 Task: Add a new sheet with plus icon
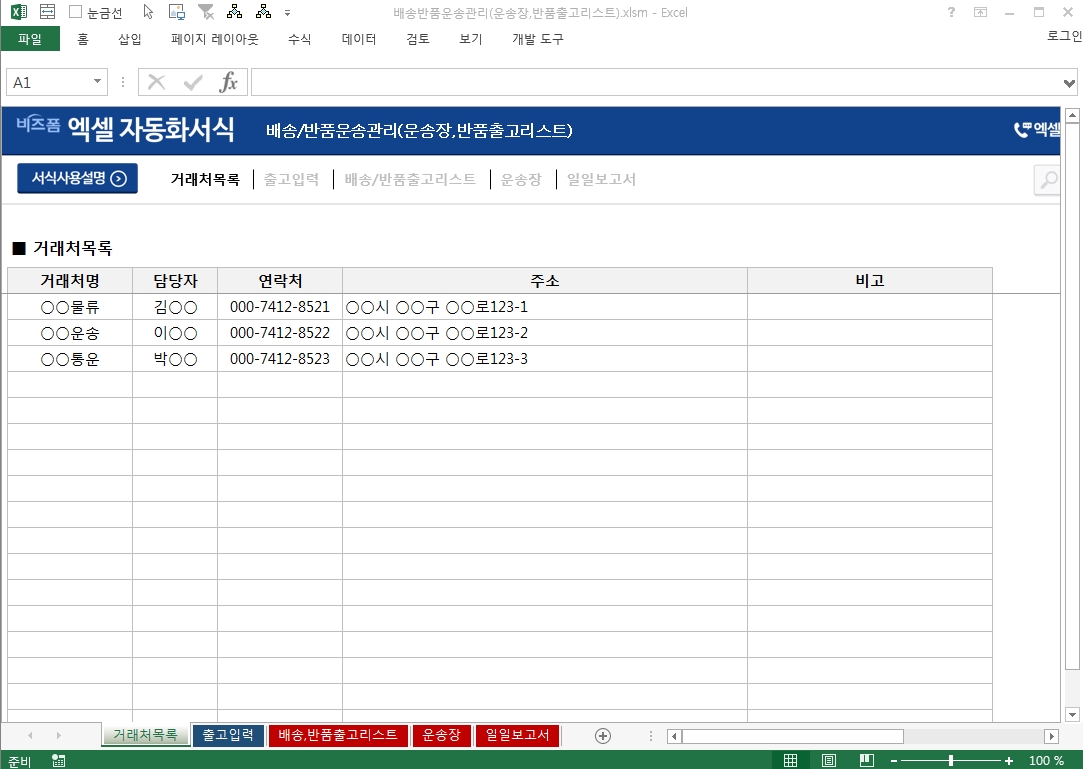point(603,736)
